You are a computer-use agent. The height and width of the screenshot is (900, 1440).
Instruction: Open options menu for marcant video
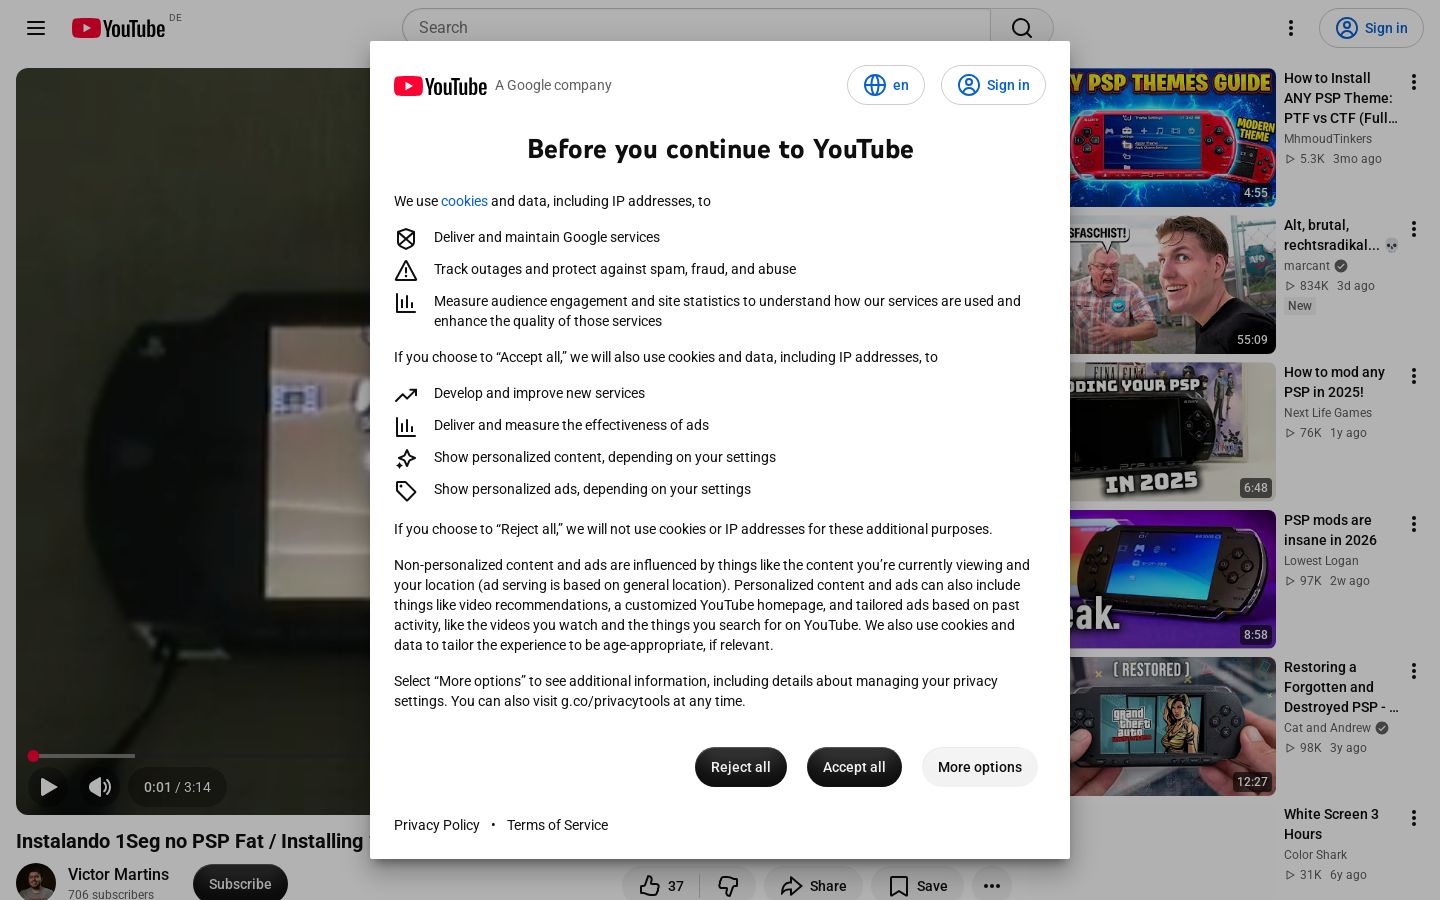coord(1414,229)
